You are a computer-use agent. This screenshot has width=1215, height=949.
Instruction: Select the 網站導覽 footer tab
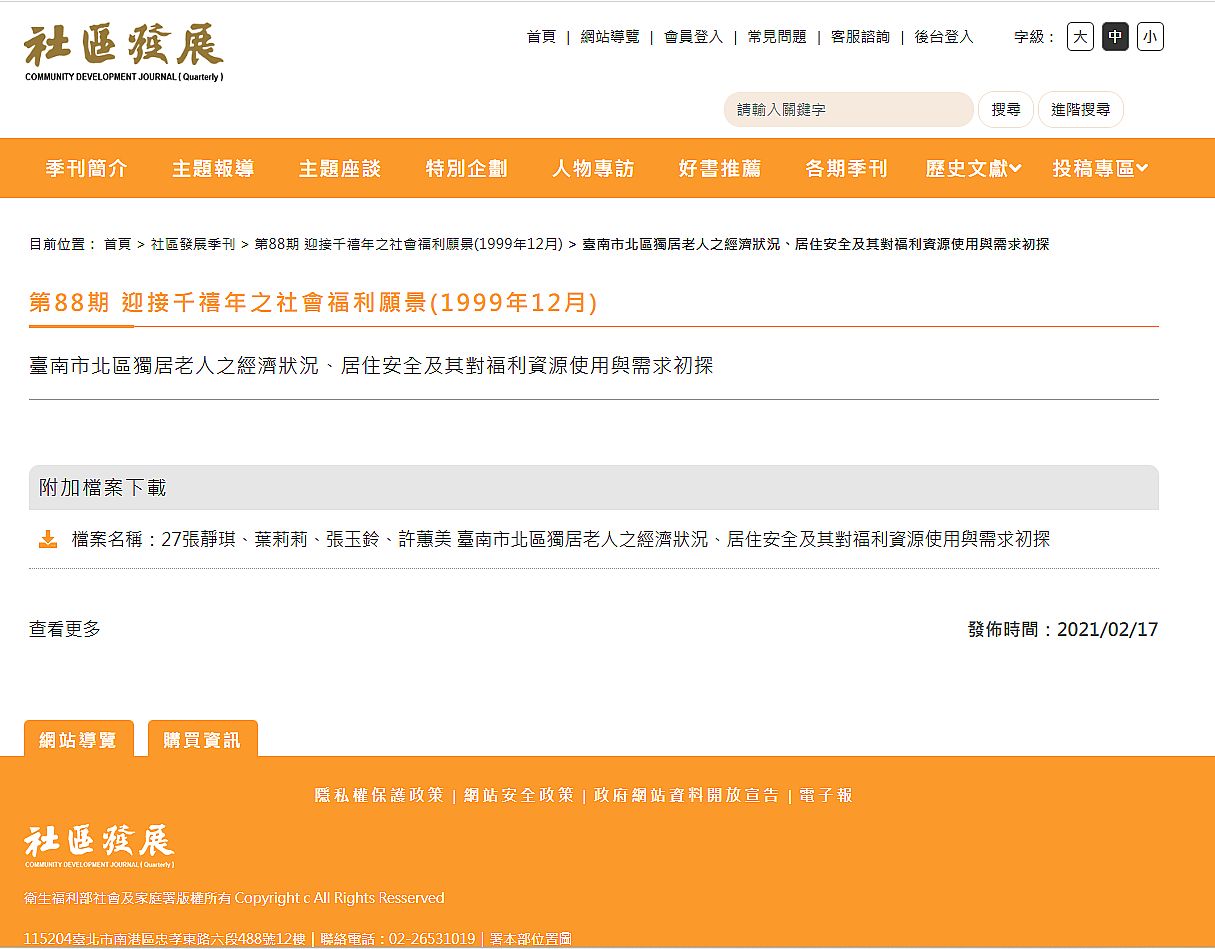(78, 740)
